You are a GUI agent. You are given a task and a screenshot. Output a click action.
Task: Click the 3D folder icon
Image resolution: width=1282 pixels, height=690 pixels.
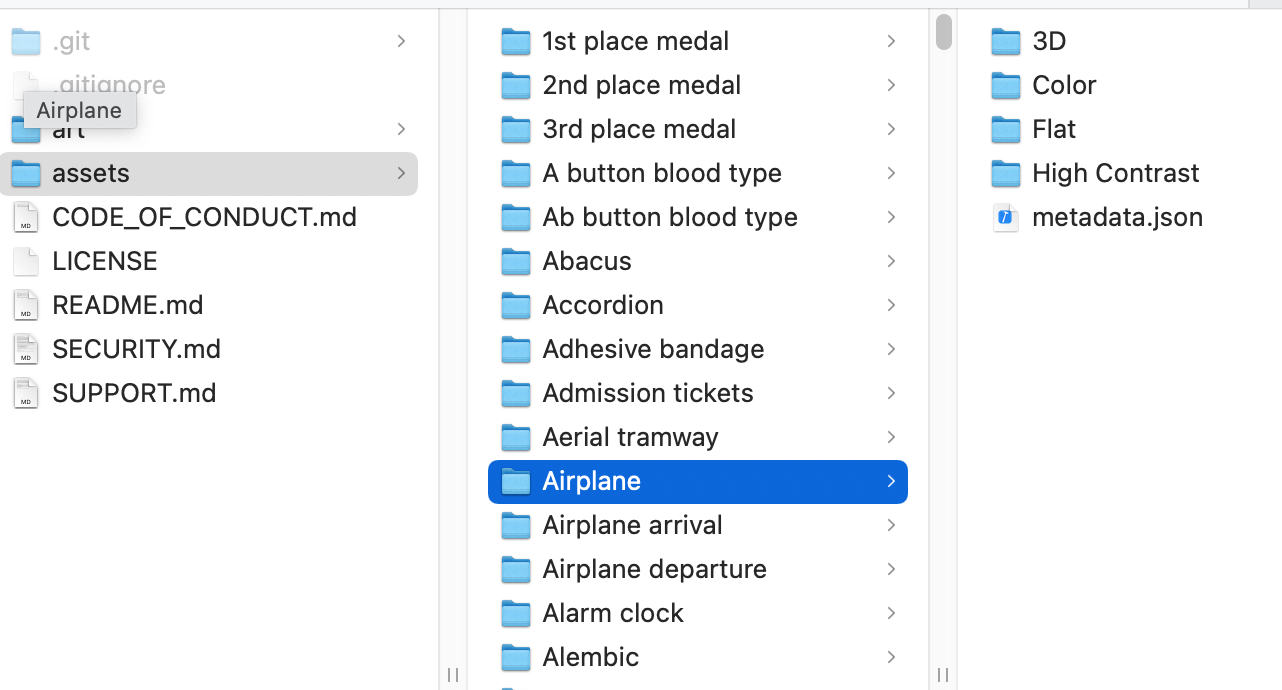[1005, 41]
